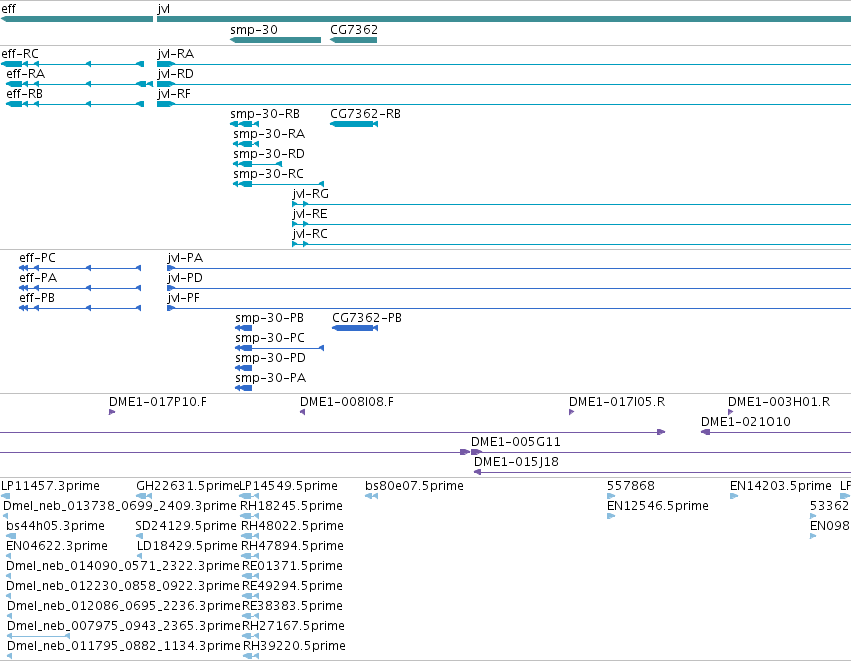Click smp-30-PD protein feature

coord(243,368)
